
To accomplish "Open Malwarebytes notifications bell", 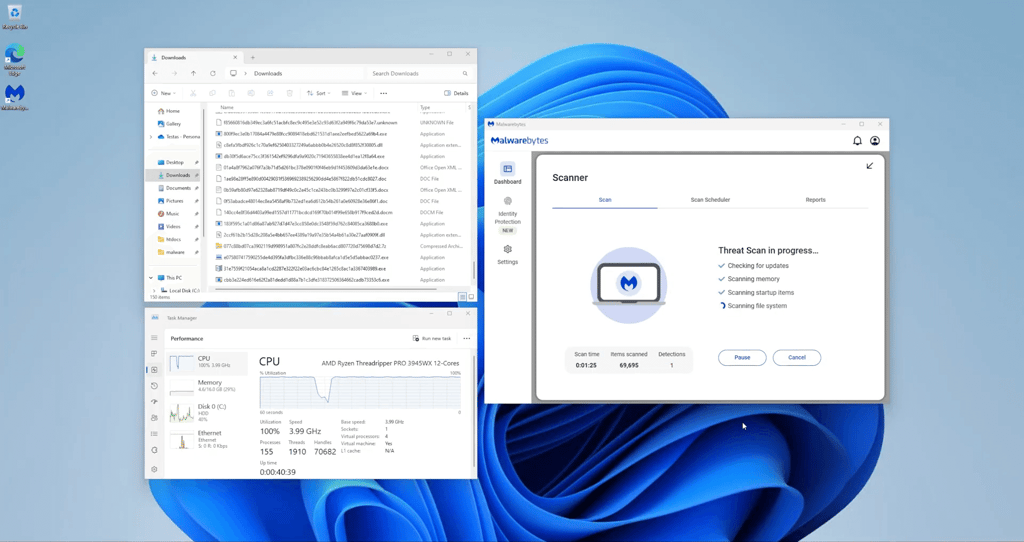I will click(x=857, y=140).
